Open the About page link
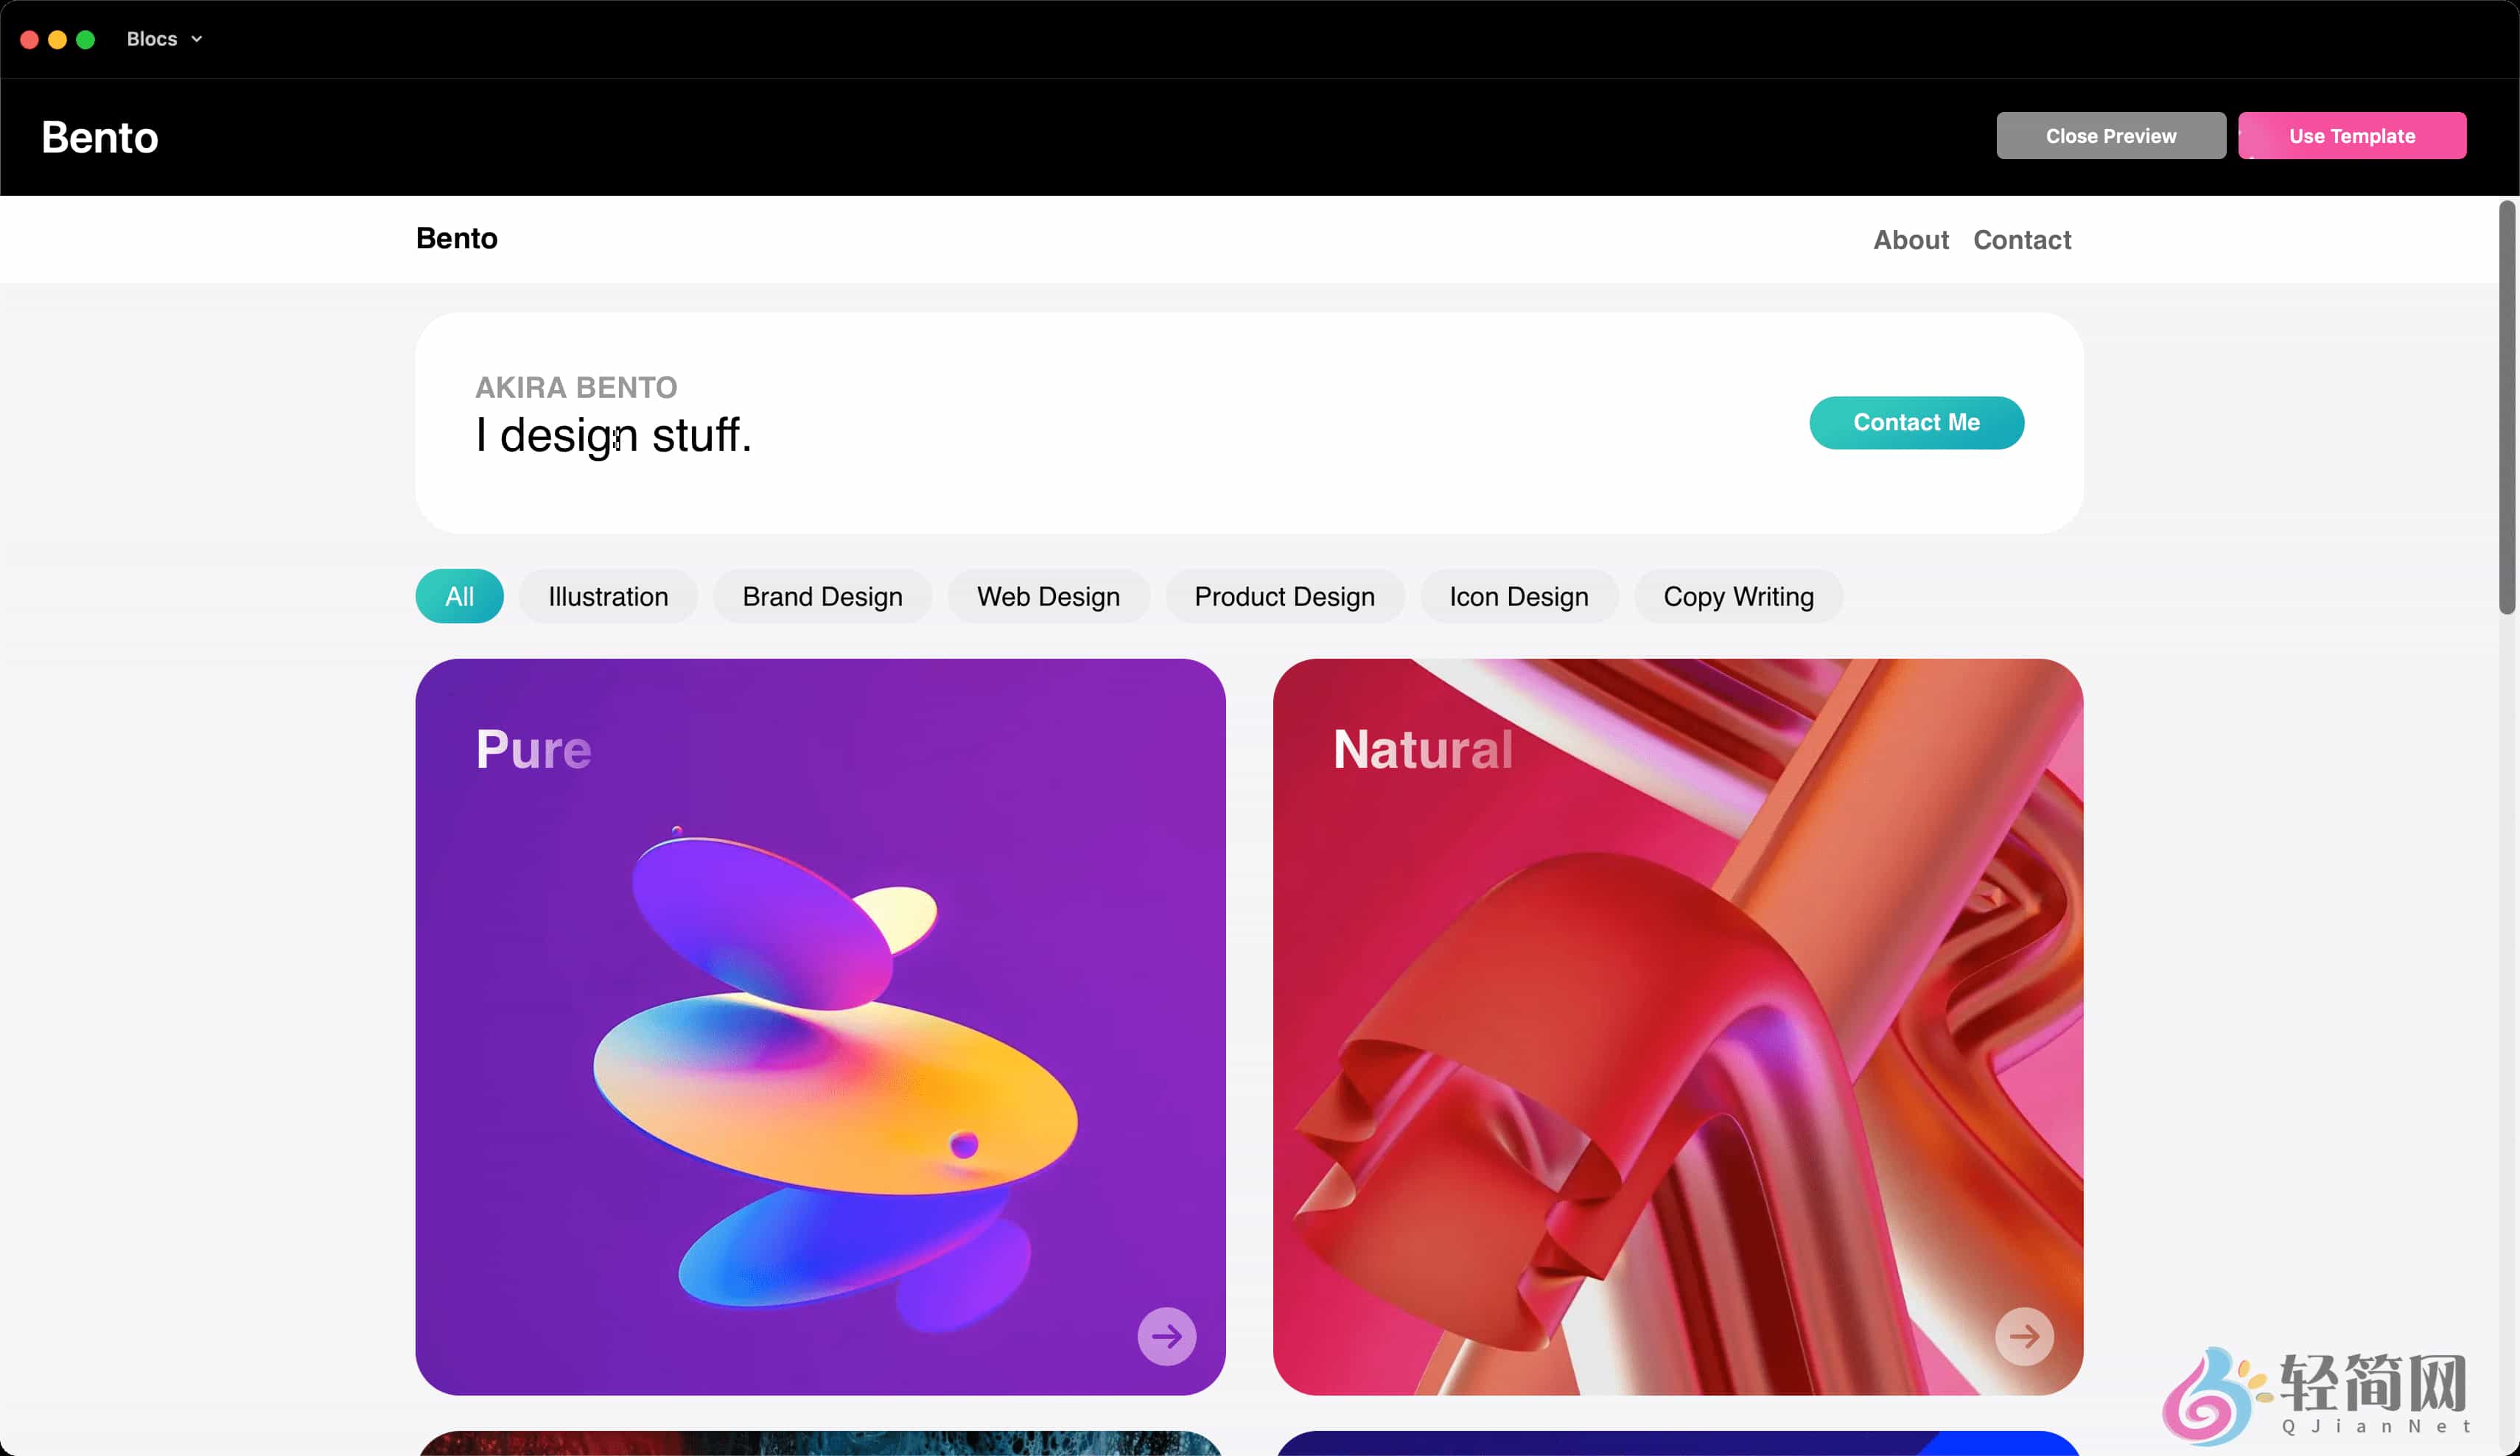Viewport: 2520px width, 1456px height. pyautogui.click(x=1910, y=240)
